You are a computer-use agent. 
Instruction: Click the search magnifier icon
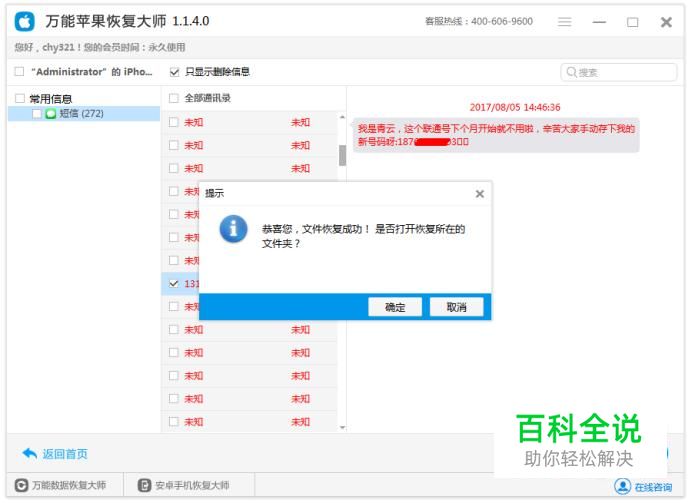[x=571, y=72]
